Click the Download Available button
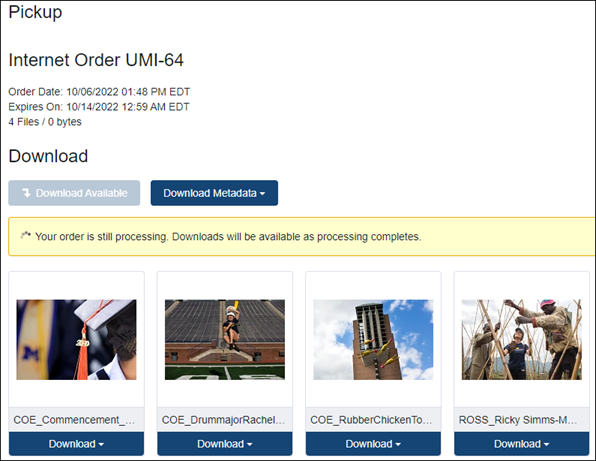 pyautogui.click(x=74, y=193)
